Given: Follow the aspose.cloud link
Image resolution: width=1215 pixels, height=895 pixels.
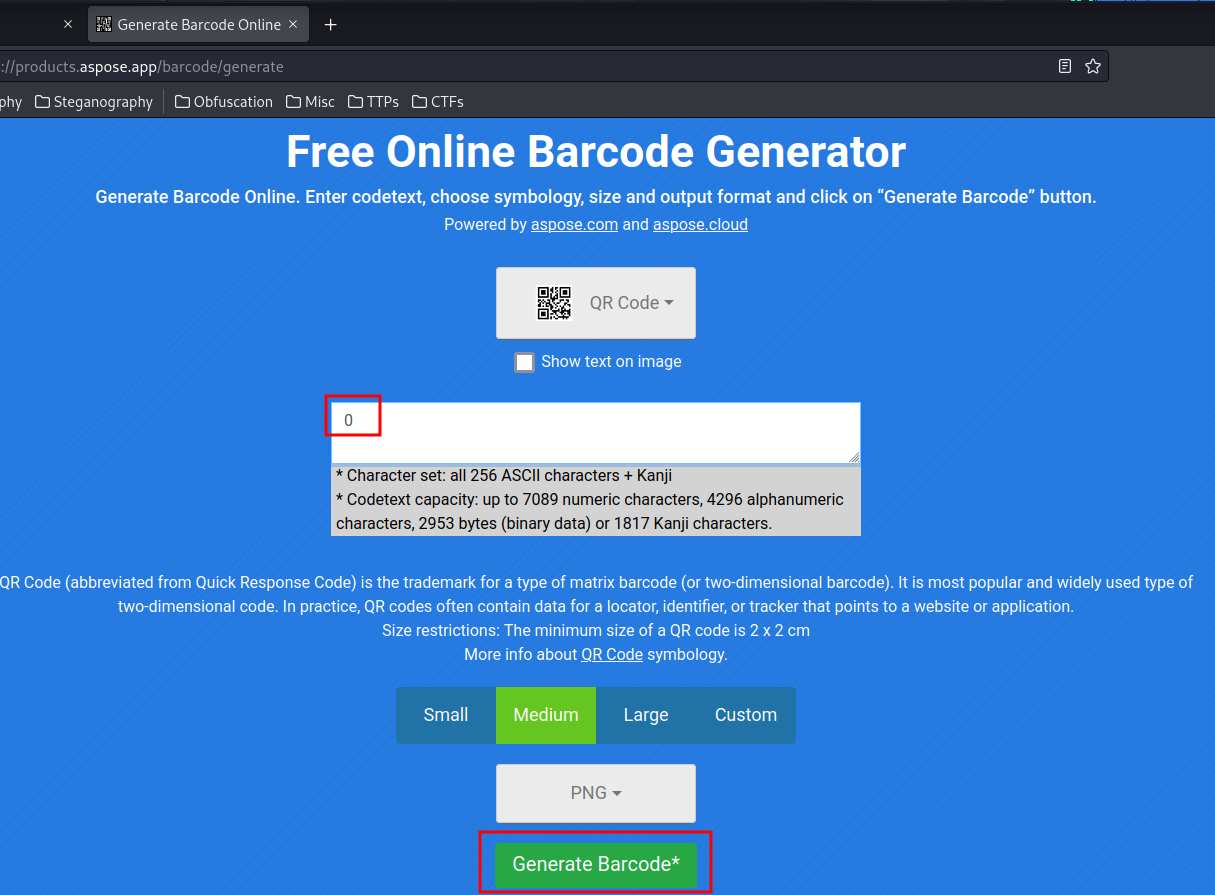Looking at the screenshot, I should (700, 225).
